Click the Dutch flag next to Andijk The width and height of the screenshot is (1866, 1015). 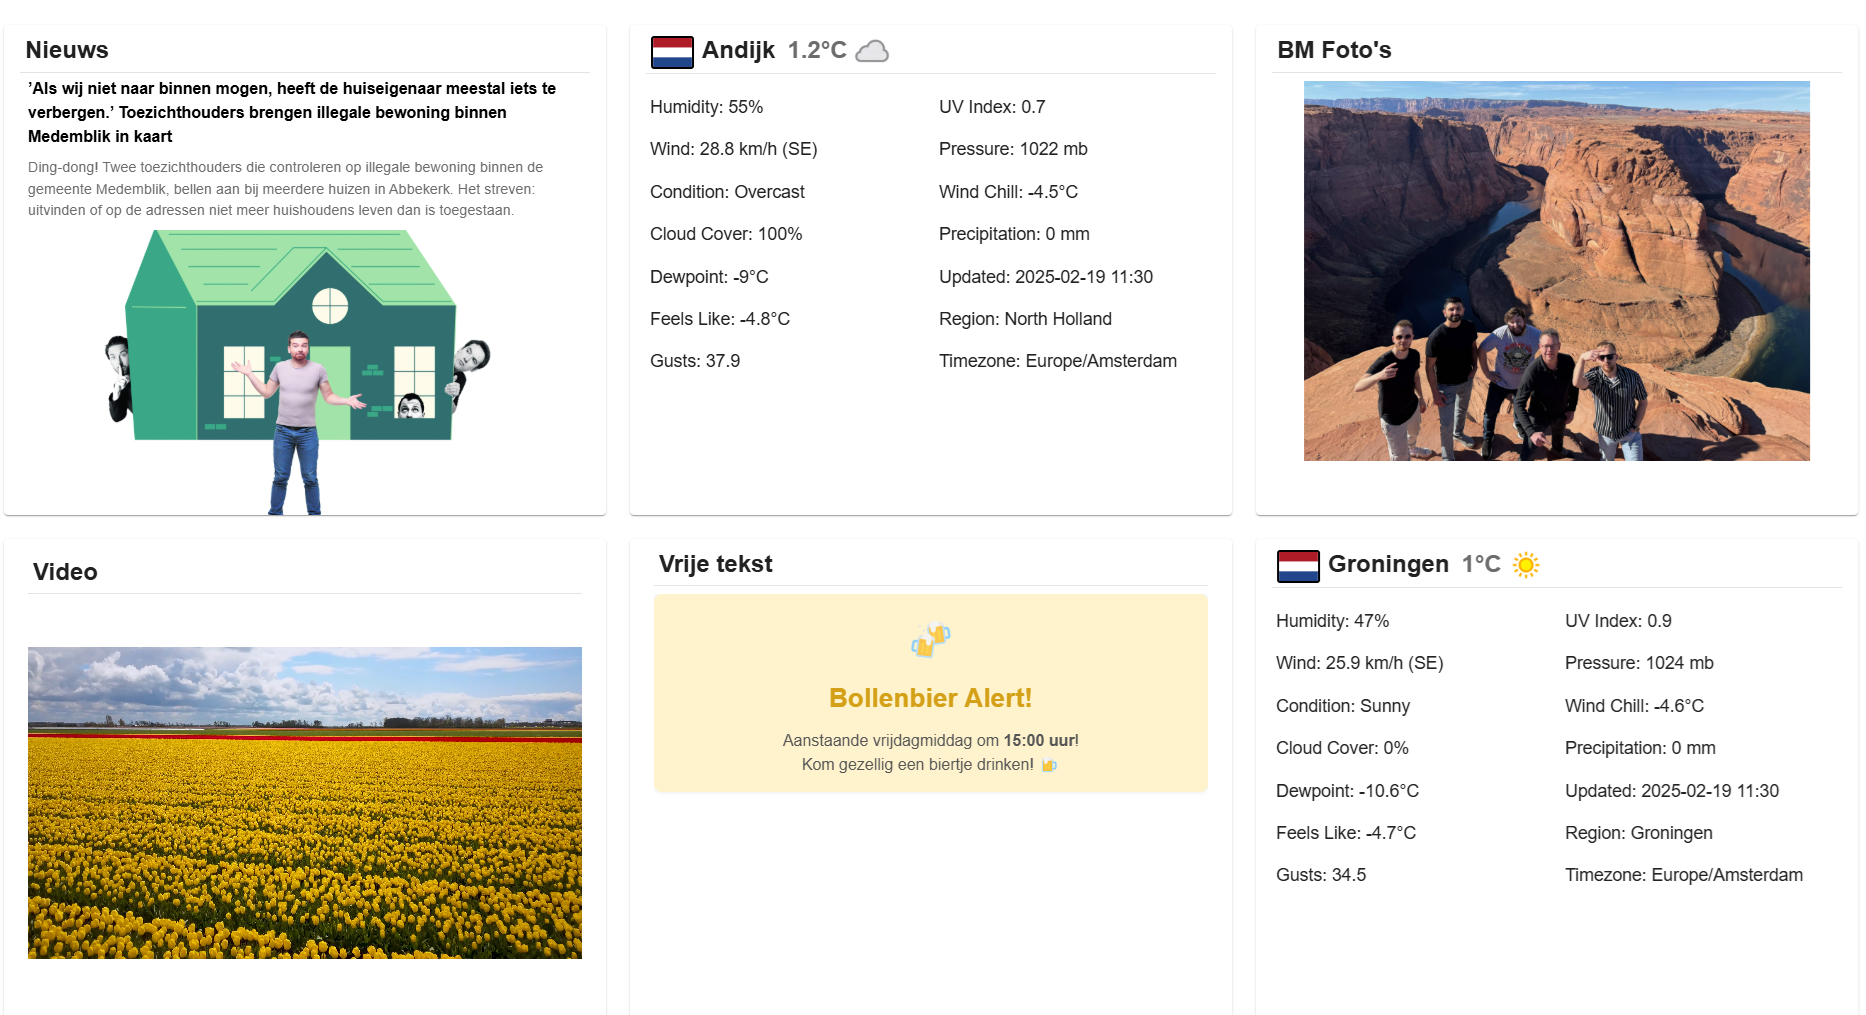[672, 52]
